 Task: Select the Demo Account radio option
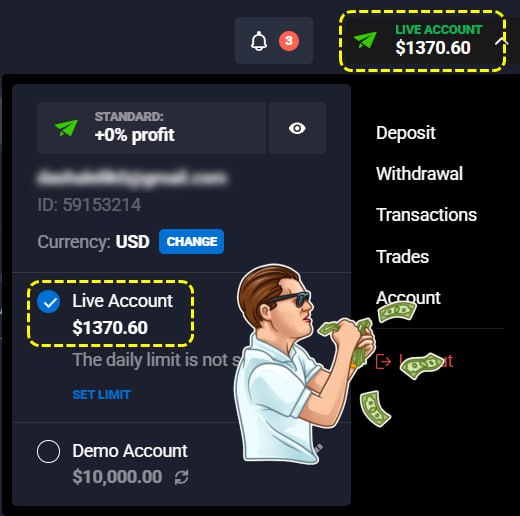[x=49, y=451]
